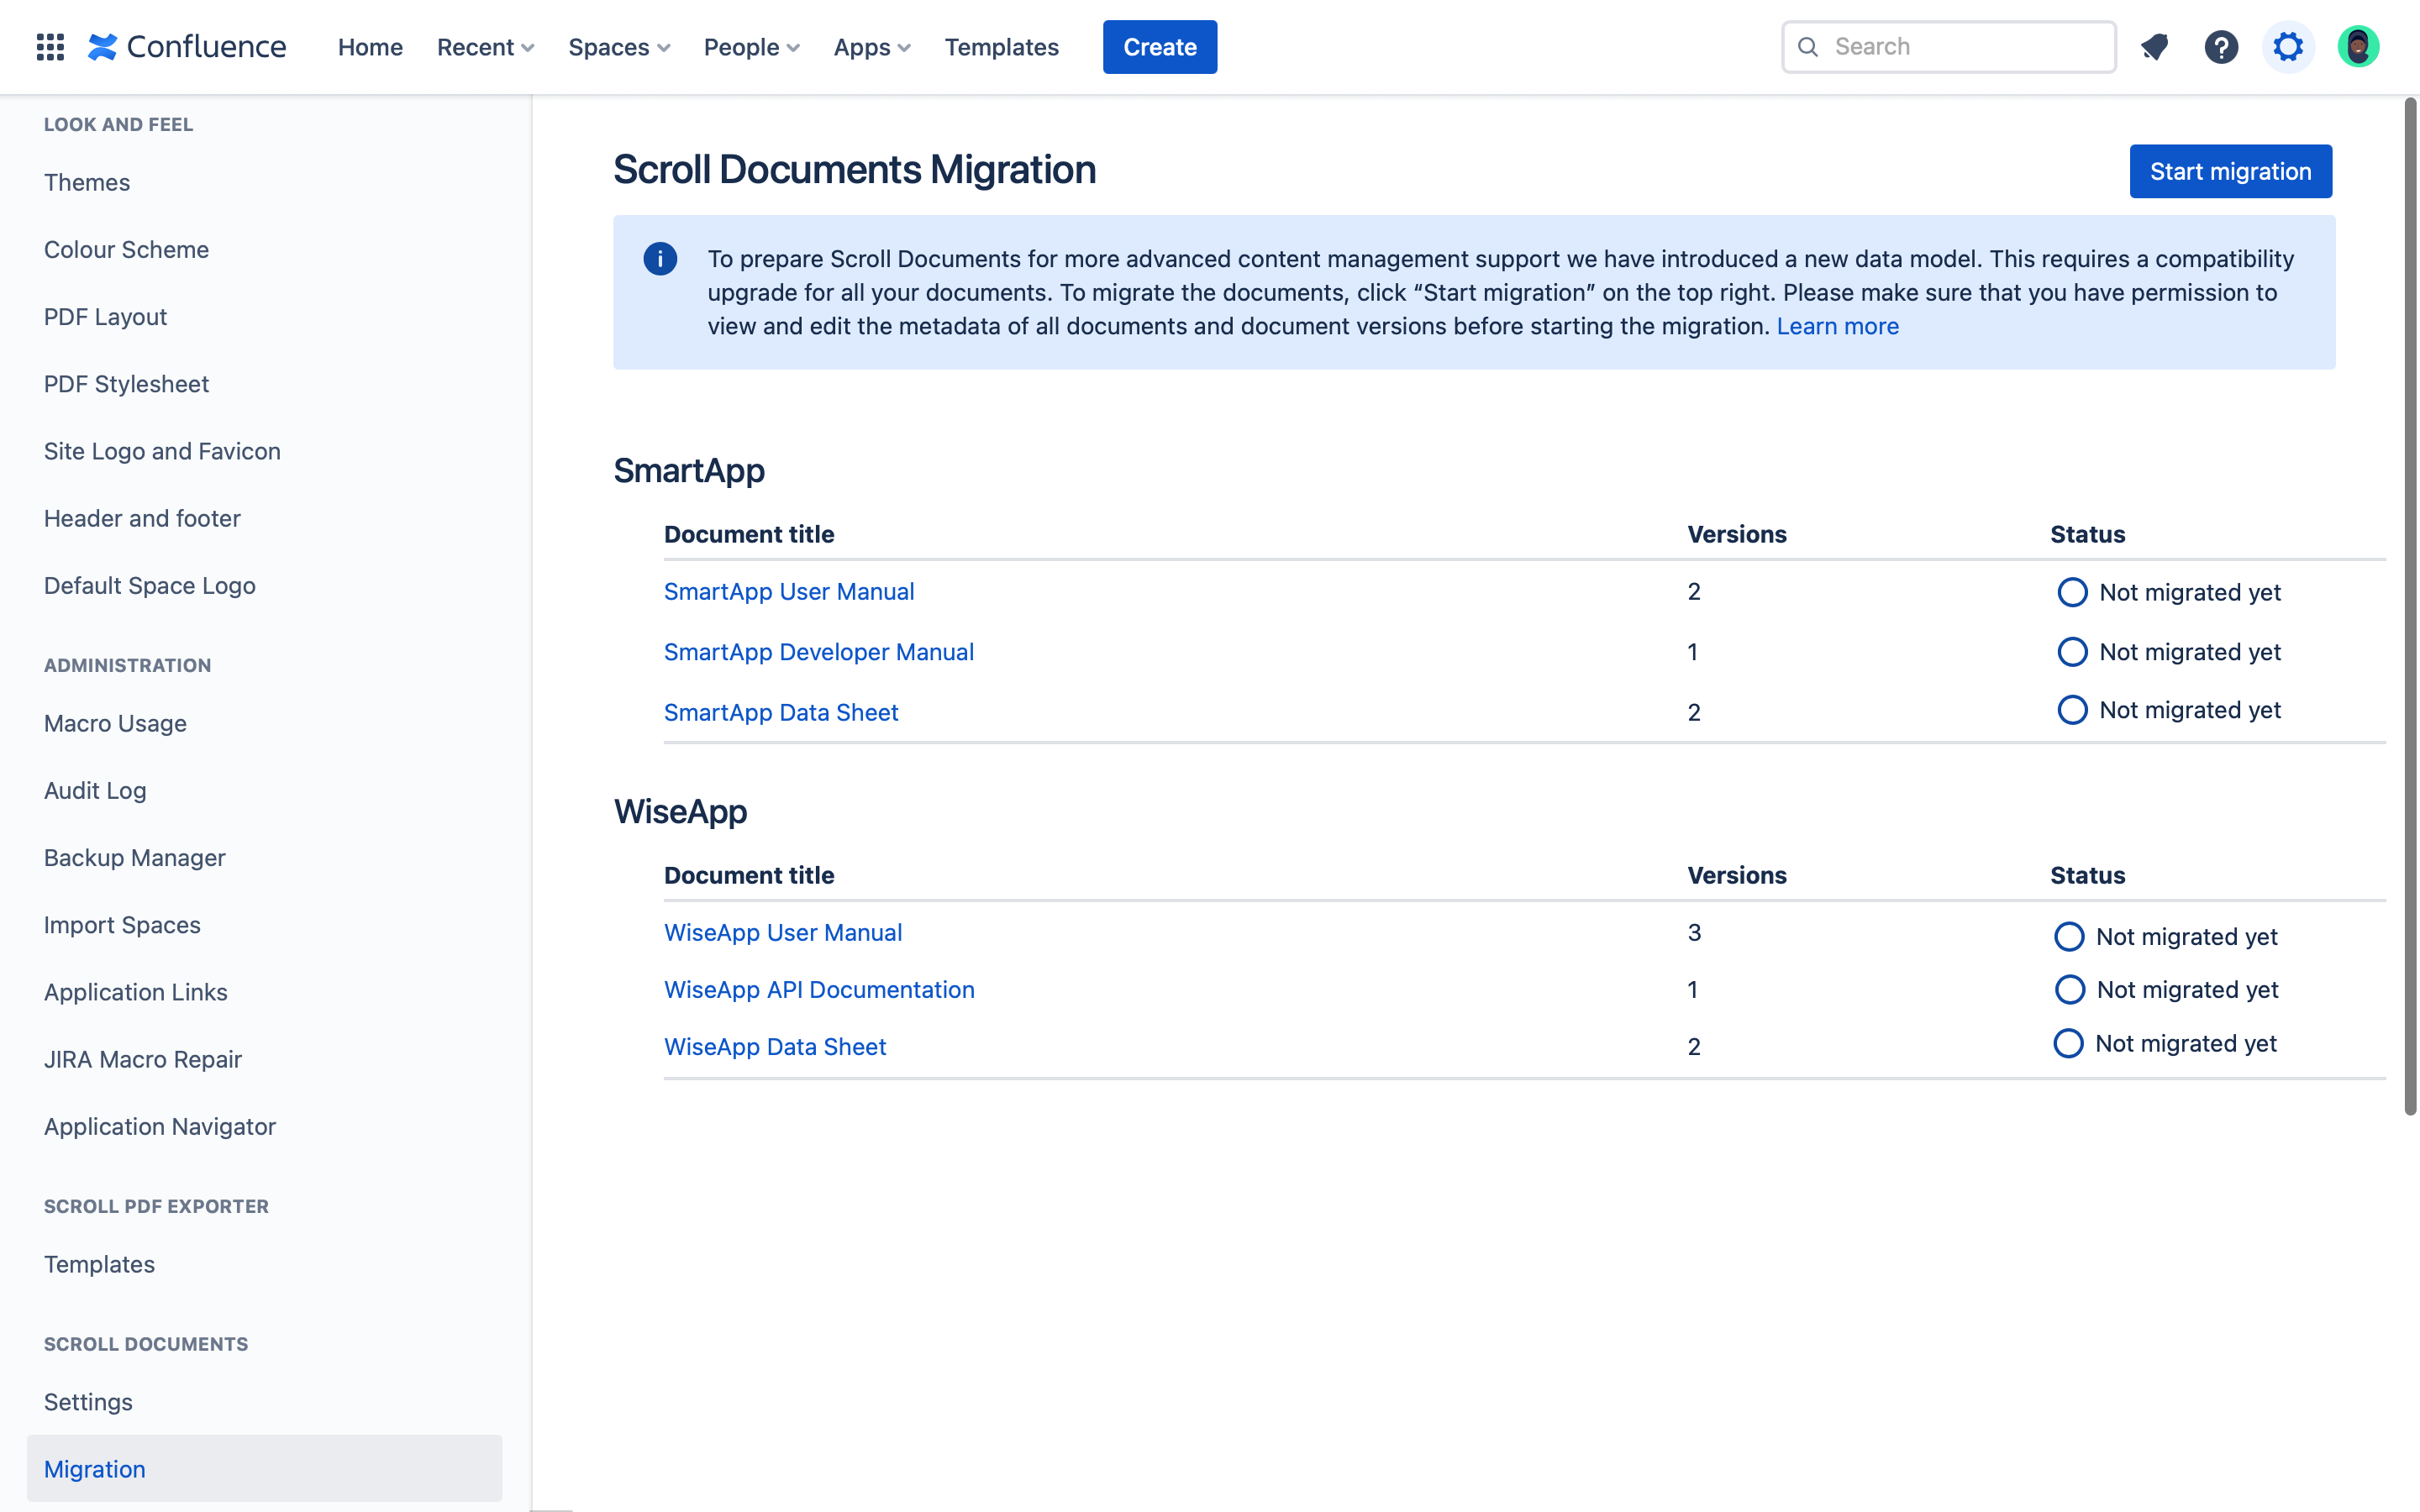This screenshot has height=1512, width=2420.
Task: Select the Migration sidebar menu item
Action: tap(94, 1468)
